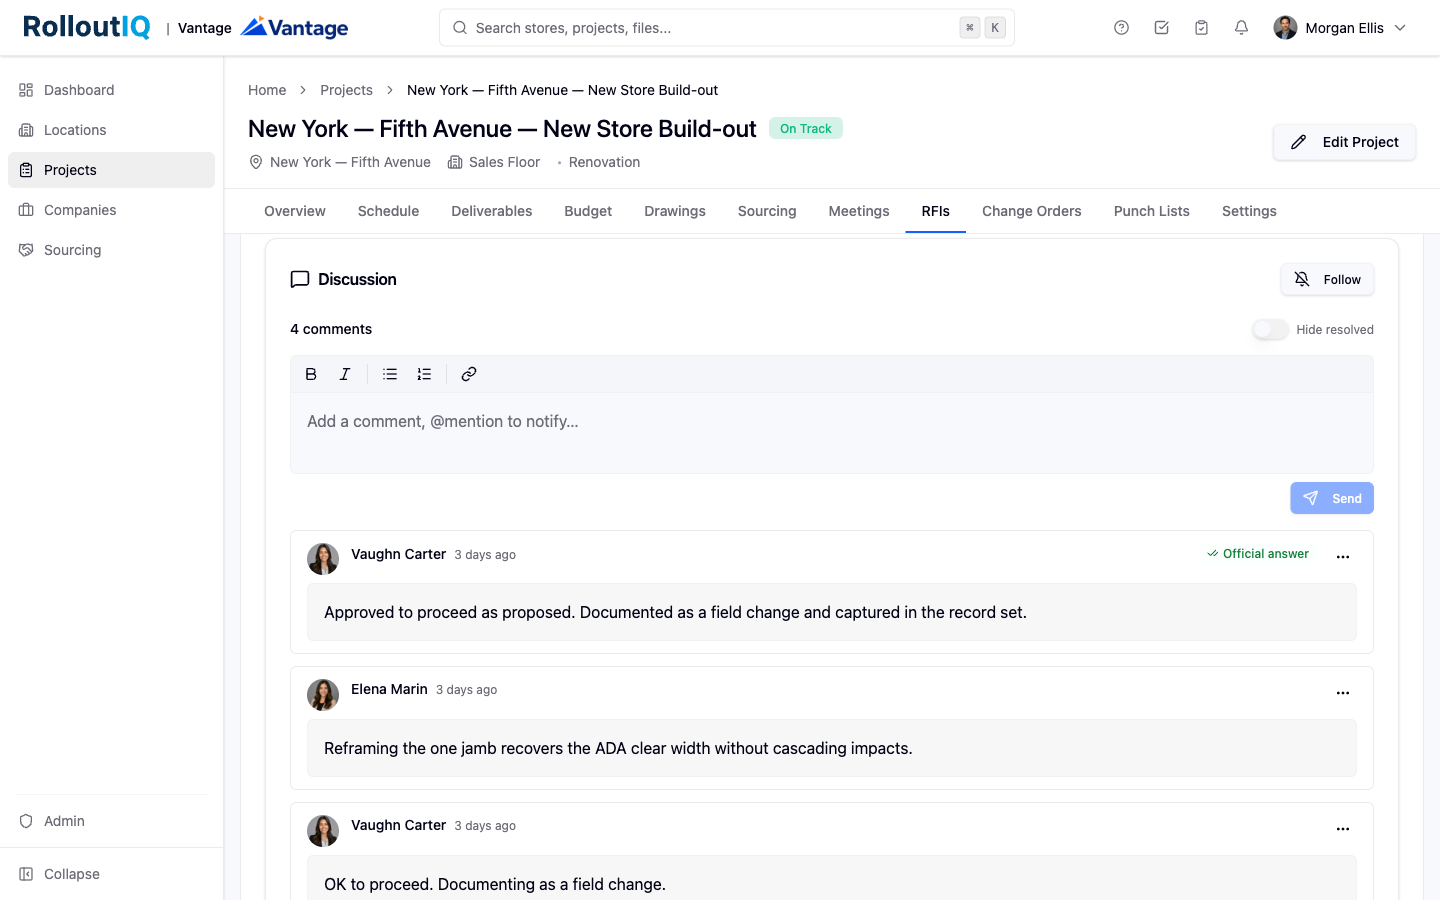The width and height of the screenshot is (1440, 900).
Task: Click the RolloutIQ logo
Action: 86,27
